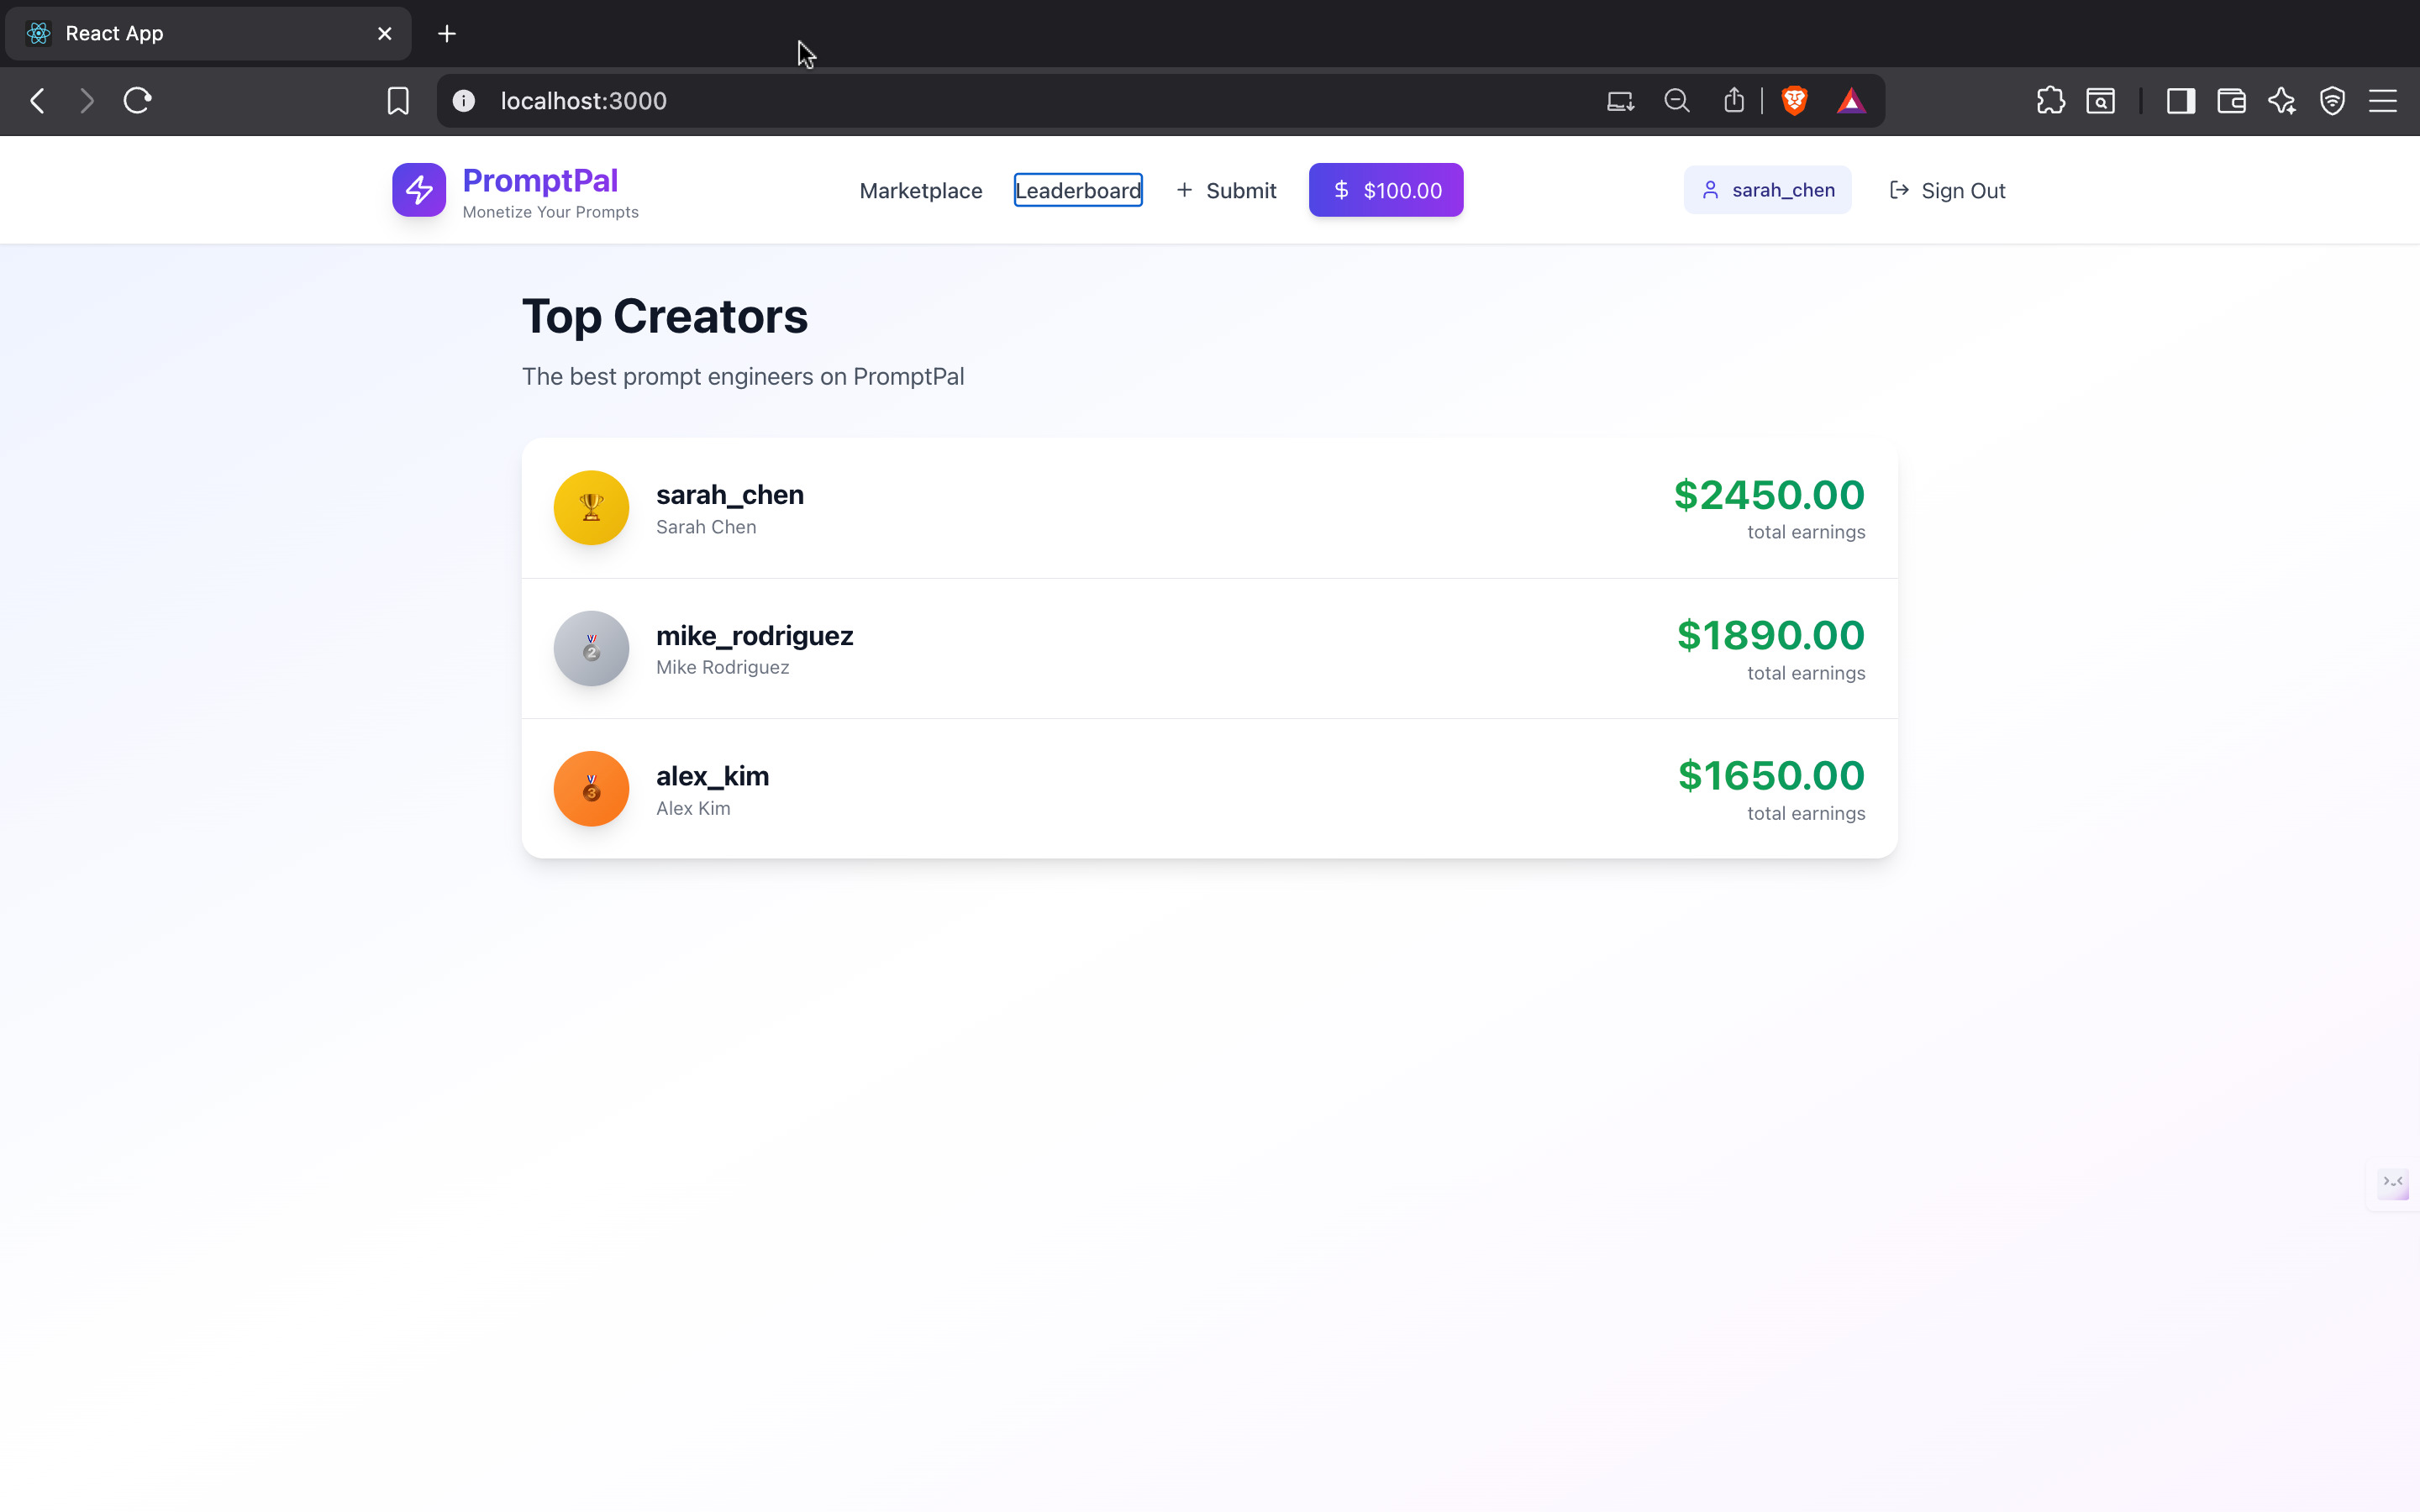Bookmark this page with bookmark icon
This screenshot has width=2420, height=1512.
point(398,101)
